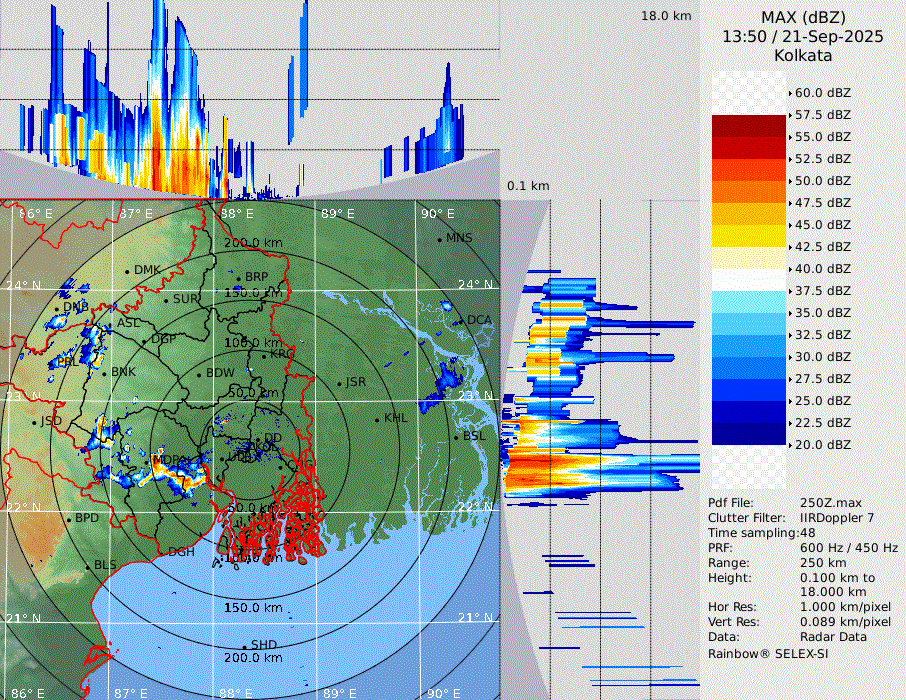Click the 18.0 km height label
Image resolution: width=906 pixels, height=700 pixels.
point(666,16)
